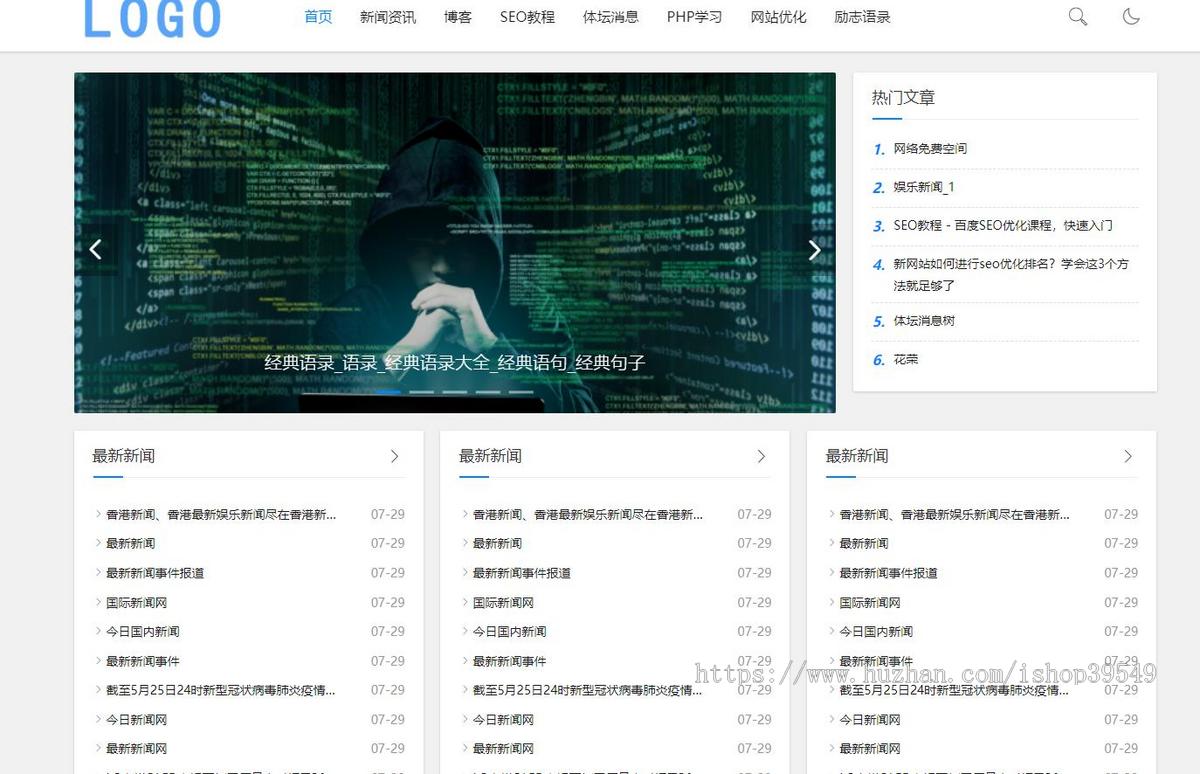Image resolution: width=1200 pixels, height=774 pixels.
Task: Open the 首页 navigation item
Action: point(318,17)
